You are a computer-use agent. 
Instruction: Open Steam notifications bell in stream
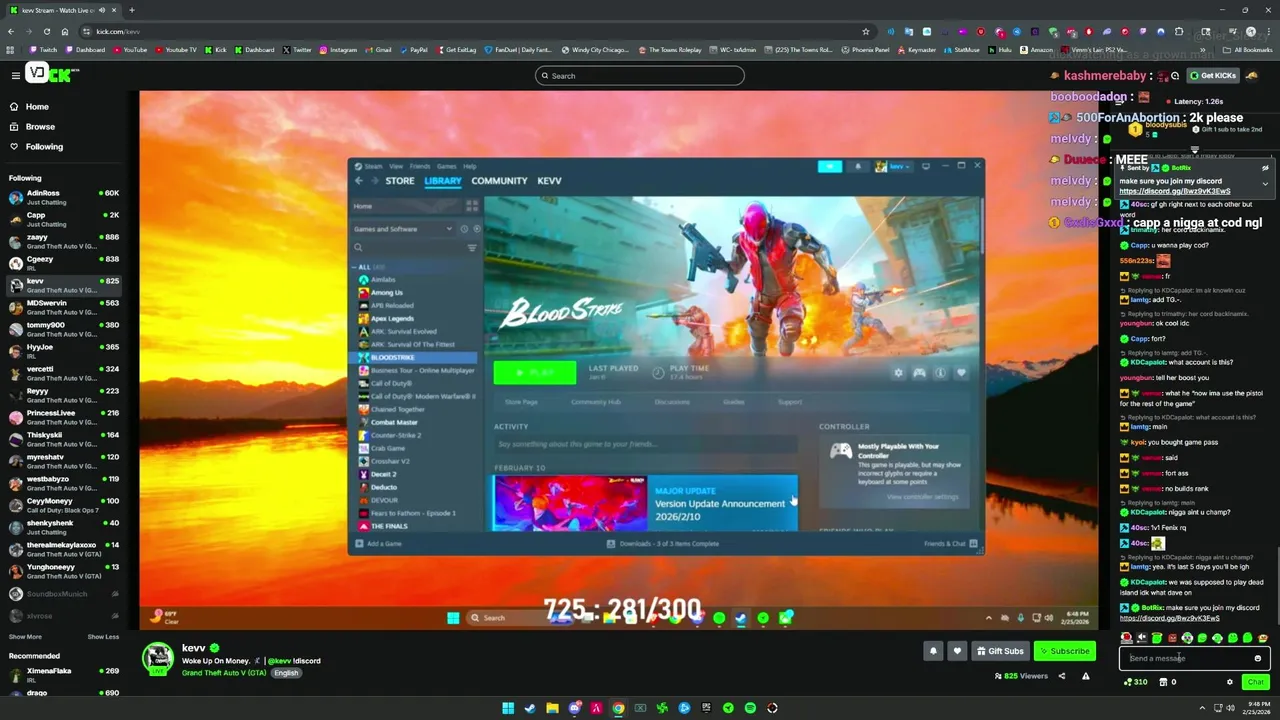point(858,166)
